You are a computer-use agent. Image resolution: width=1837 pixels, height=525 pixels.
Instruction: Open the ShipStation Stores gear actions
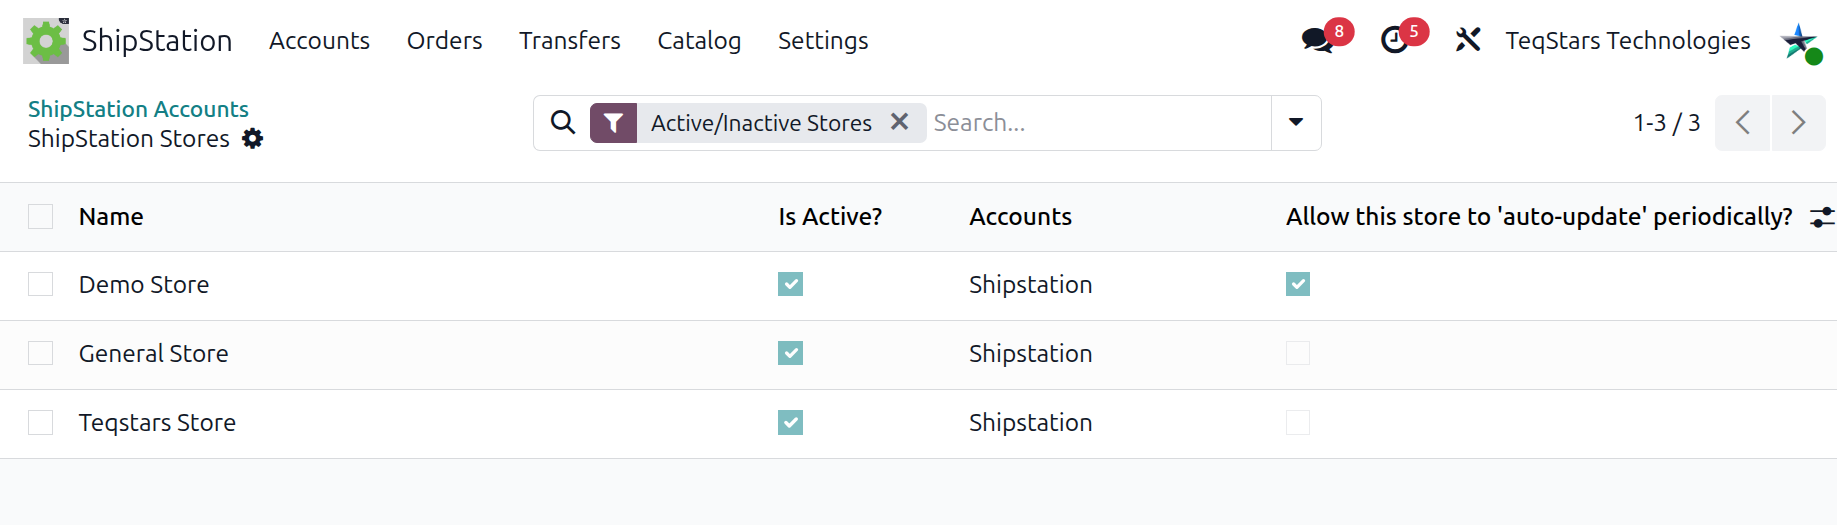click(253, 138)
